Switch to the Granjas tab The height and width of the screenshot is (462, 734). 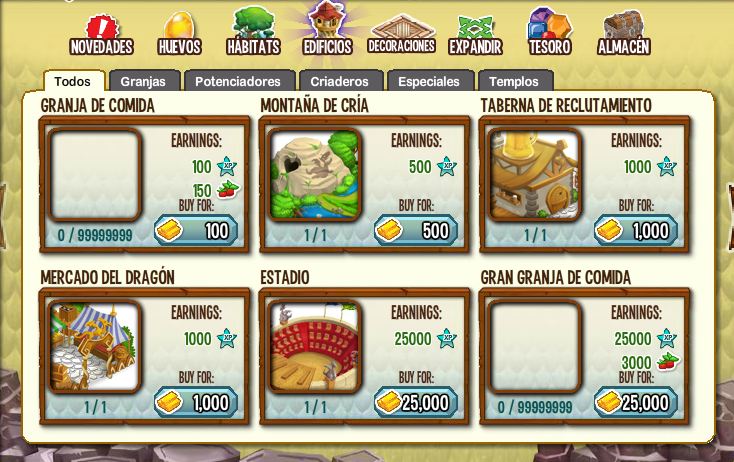(x=143, y=81)
